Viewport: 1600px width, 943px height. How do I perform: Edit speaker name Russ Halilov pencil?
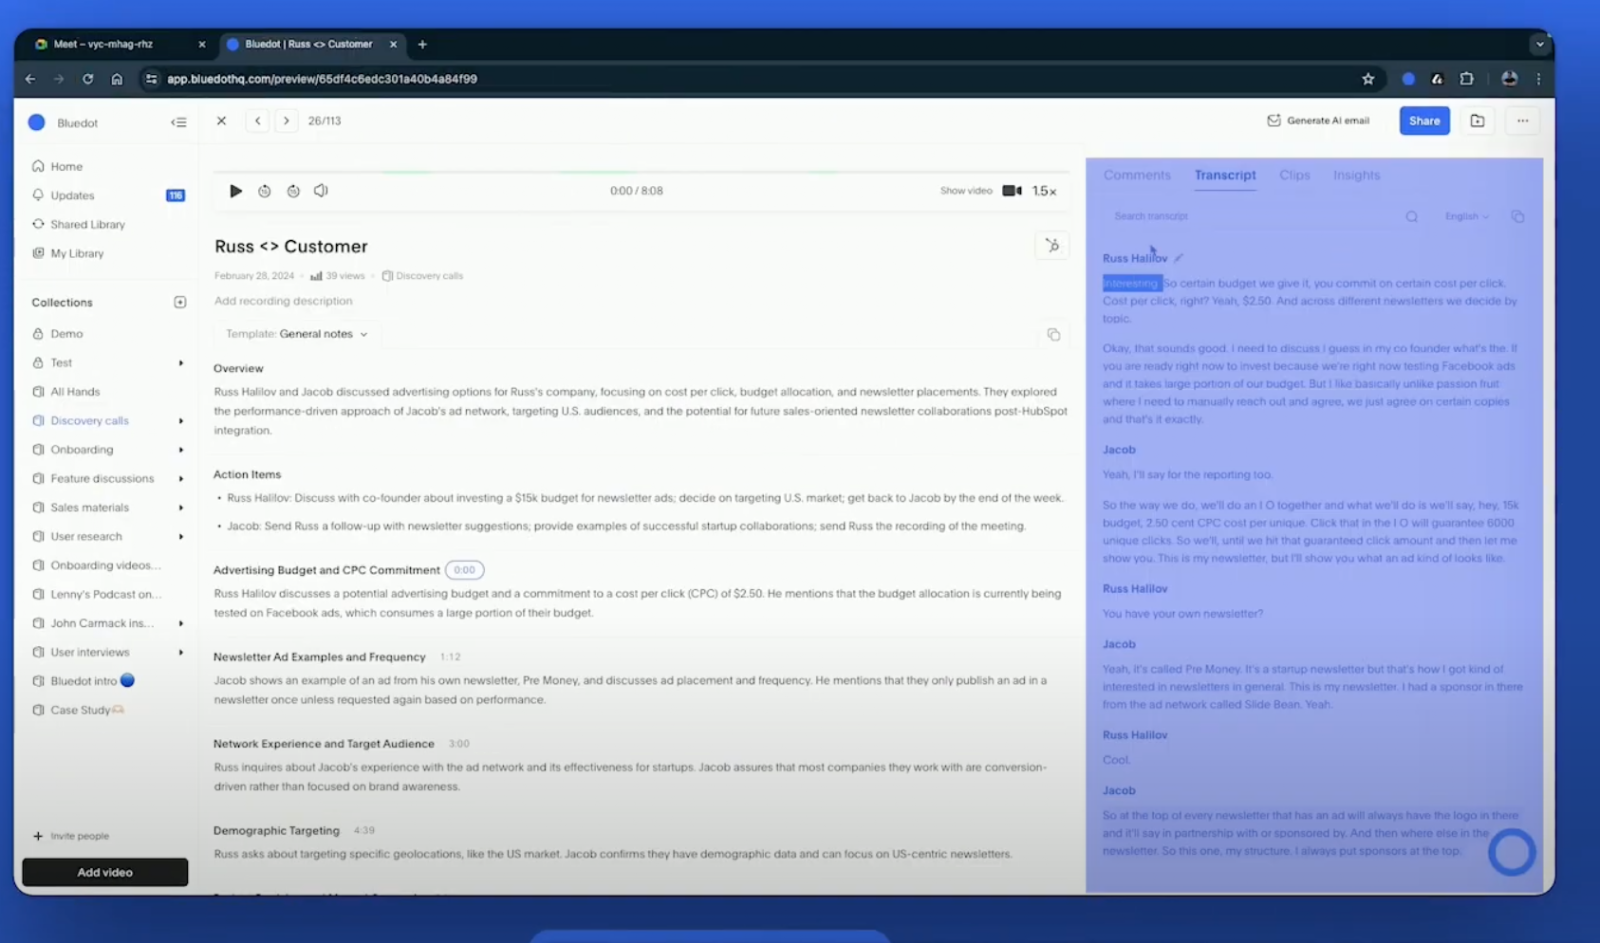pos(1179,258)
